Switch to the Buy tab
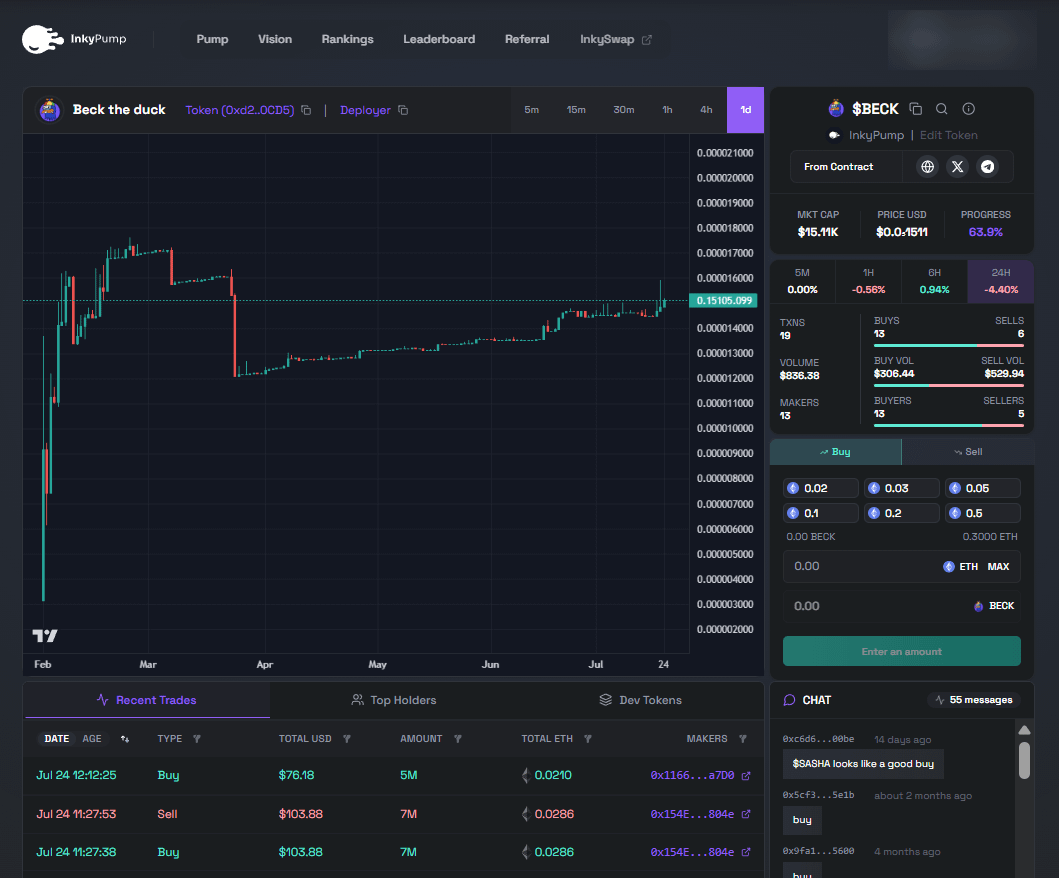Image resolution: width=1059 pixels, height=878 pixels. tap(835, 452)
